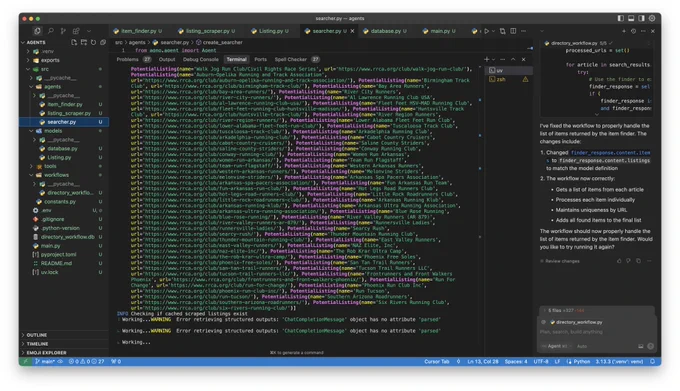Collapse the workflows folder
680x391 pixels.
(56, 175)
